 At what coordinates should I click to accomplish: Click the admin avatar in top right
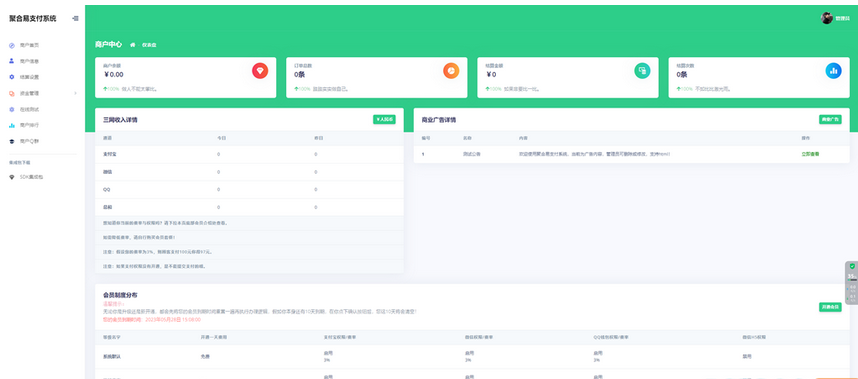coord(826,18)
